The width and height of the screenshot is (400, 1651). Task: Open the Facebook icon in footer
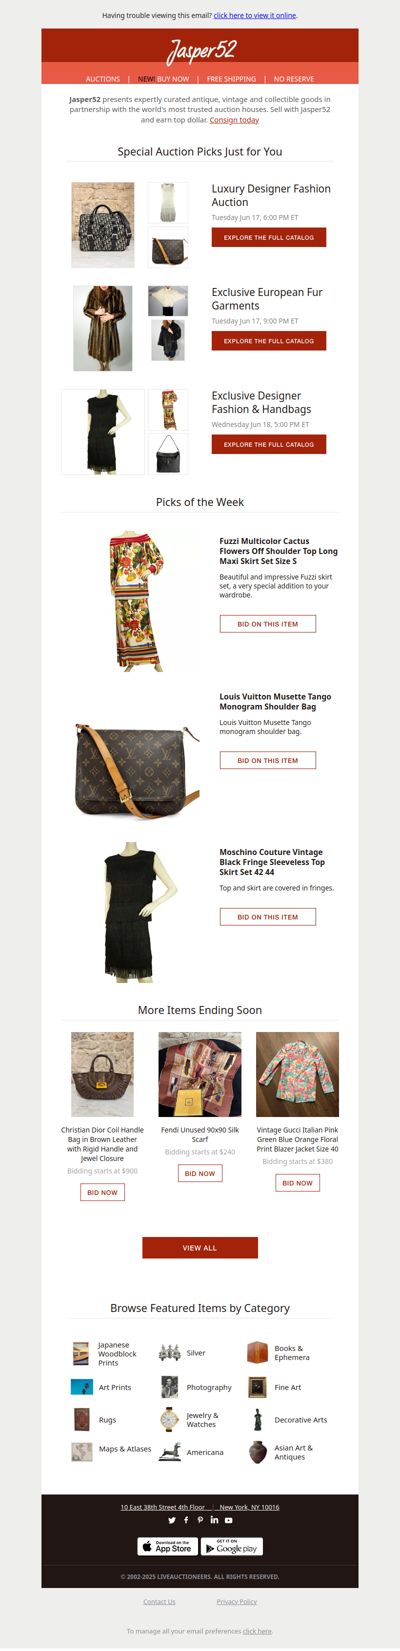(186, 1520)
